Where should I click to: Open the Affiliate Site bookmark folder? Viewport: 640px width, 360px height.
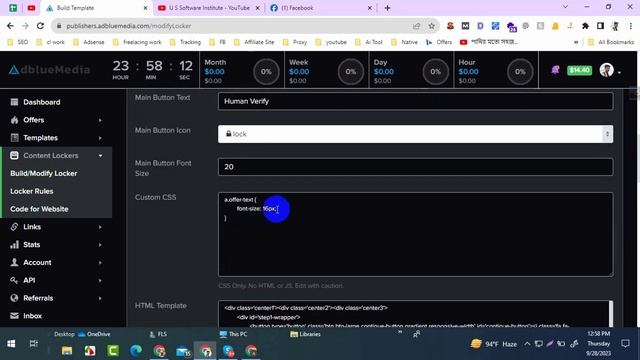pos(254,42)
